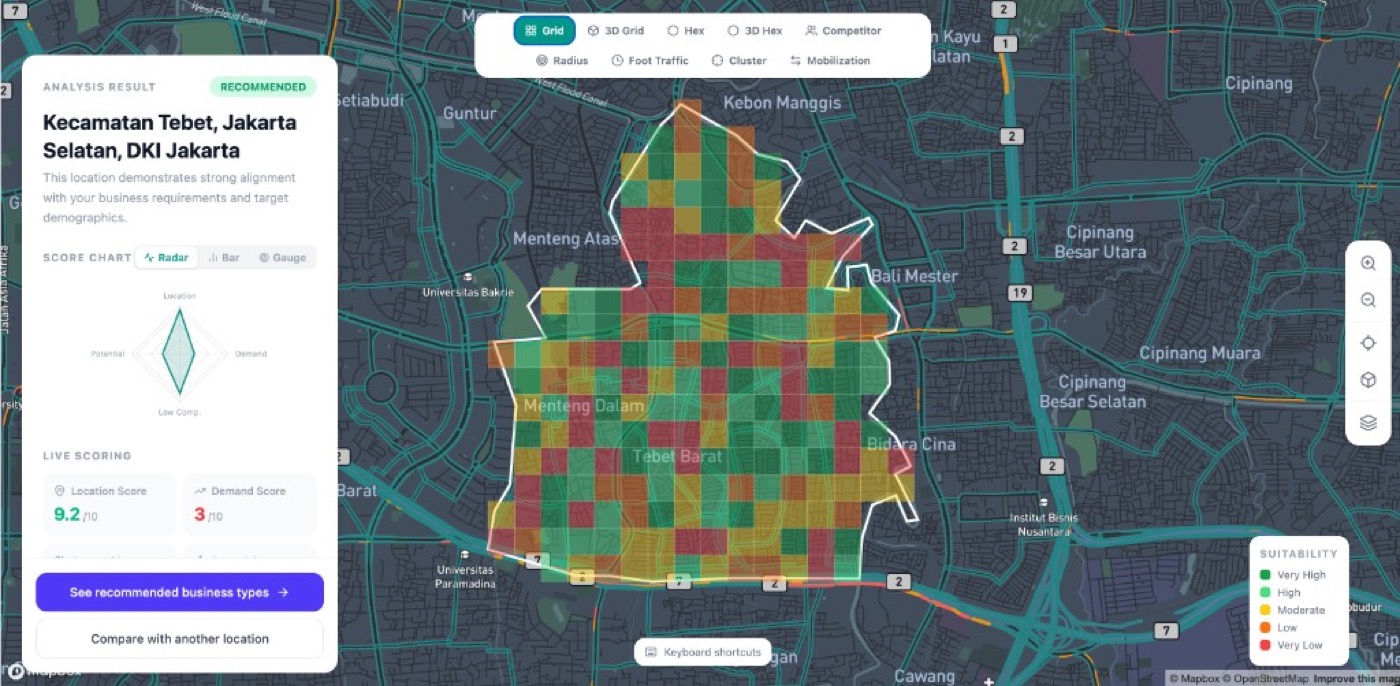
Task: Open Keyboard shortcuts
Action: (x=703, y=652)
